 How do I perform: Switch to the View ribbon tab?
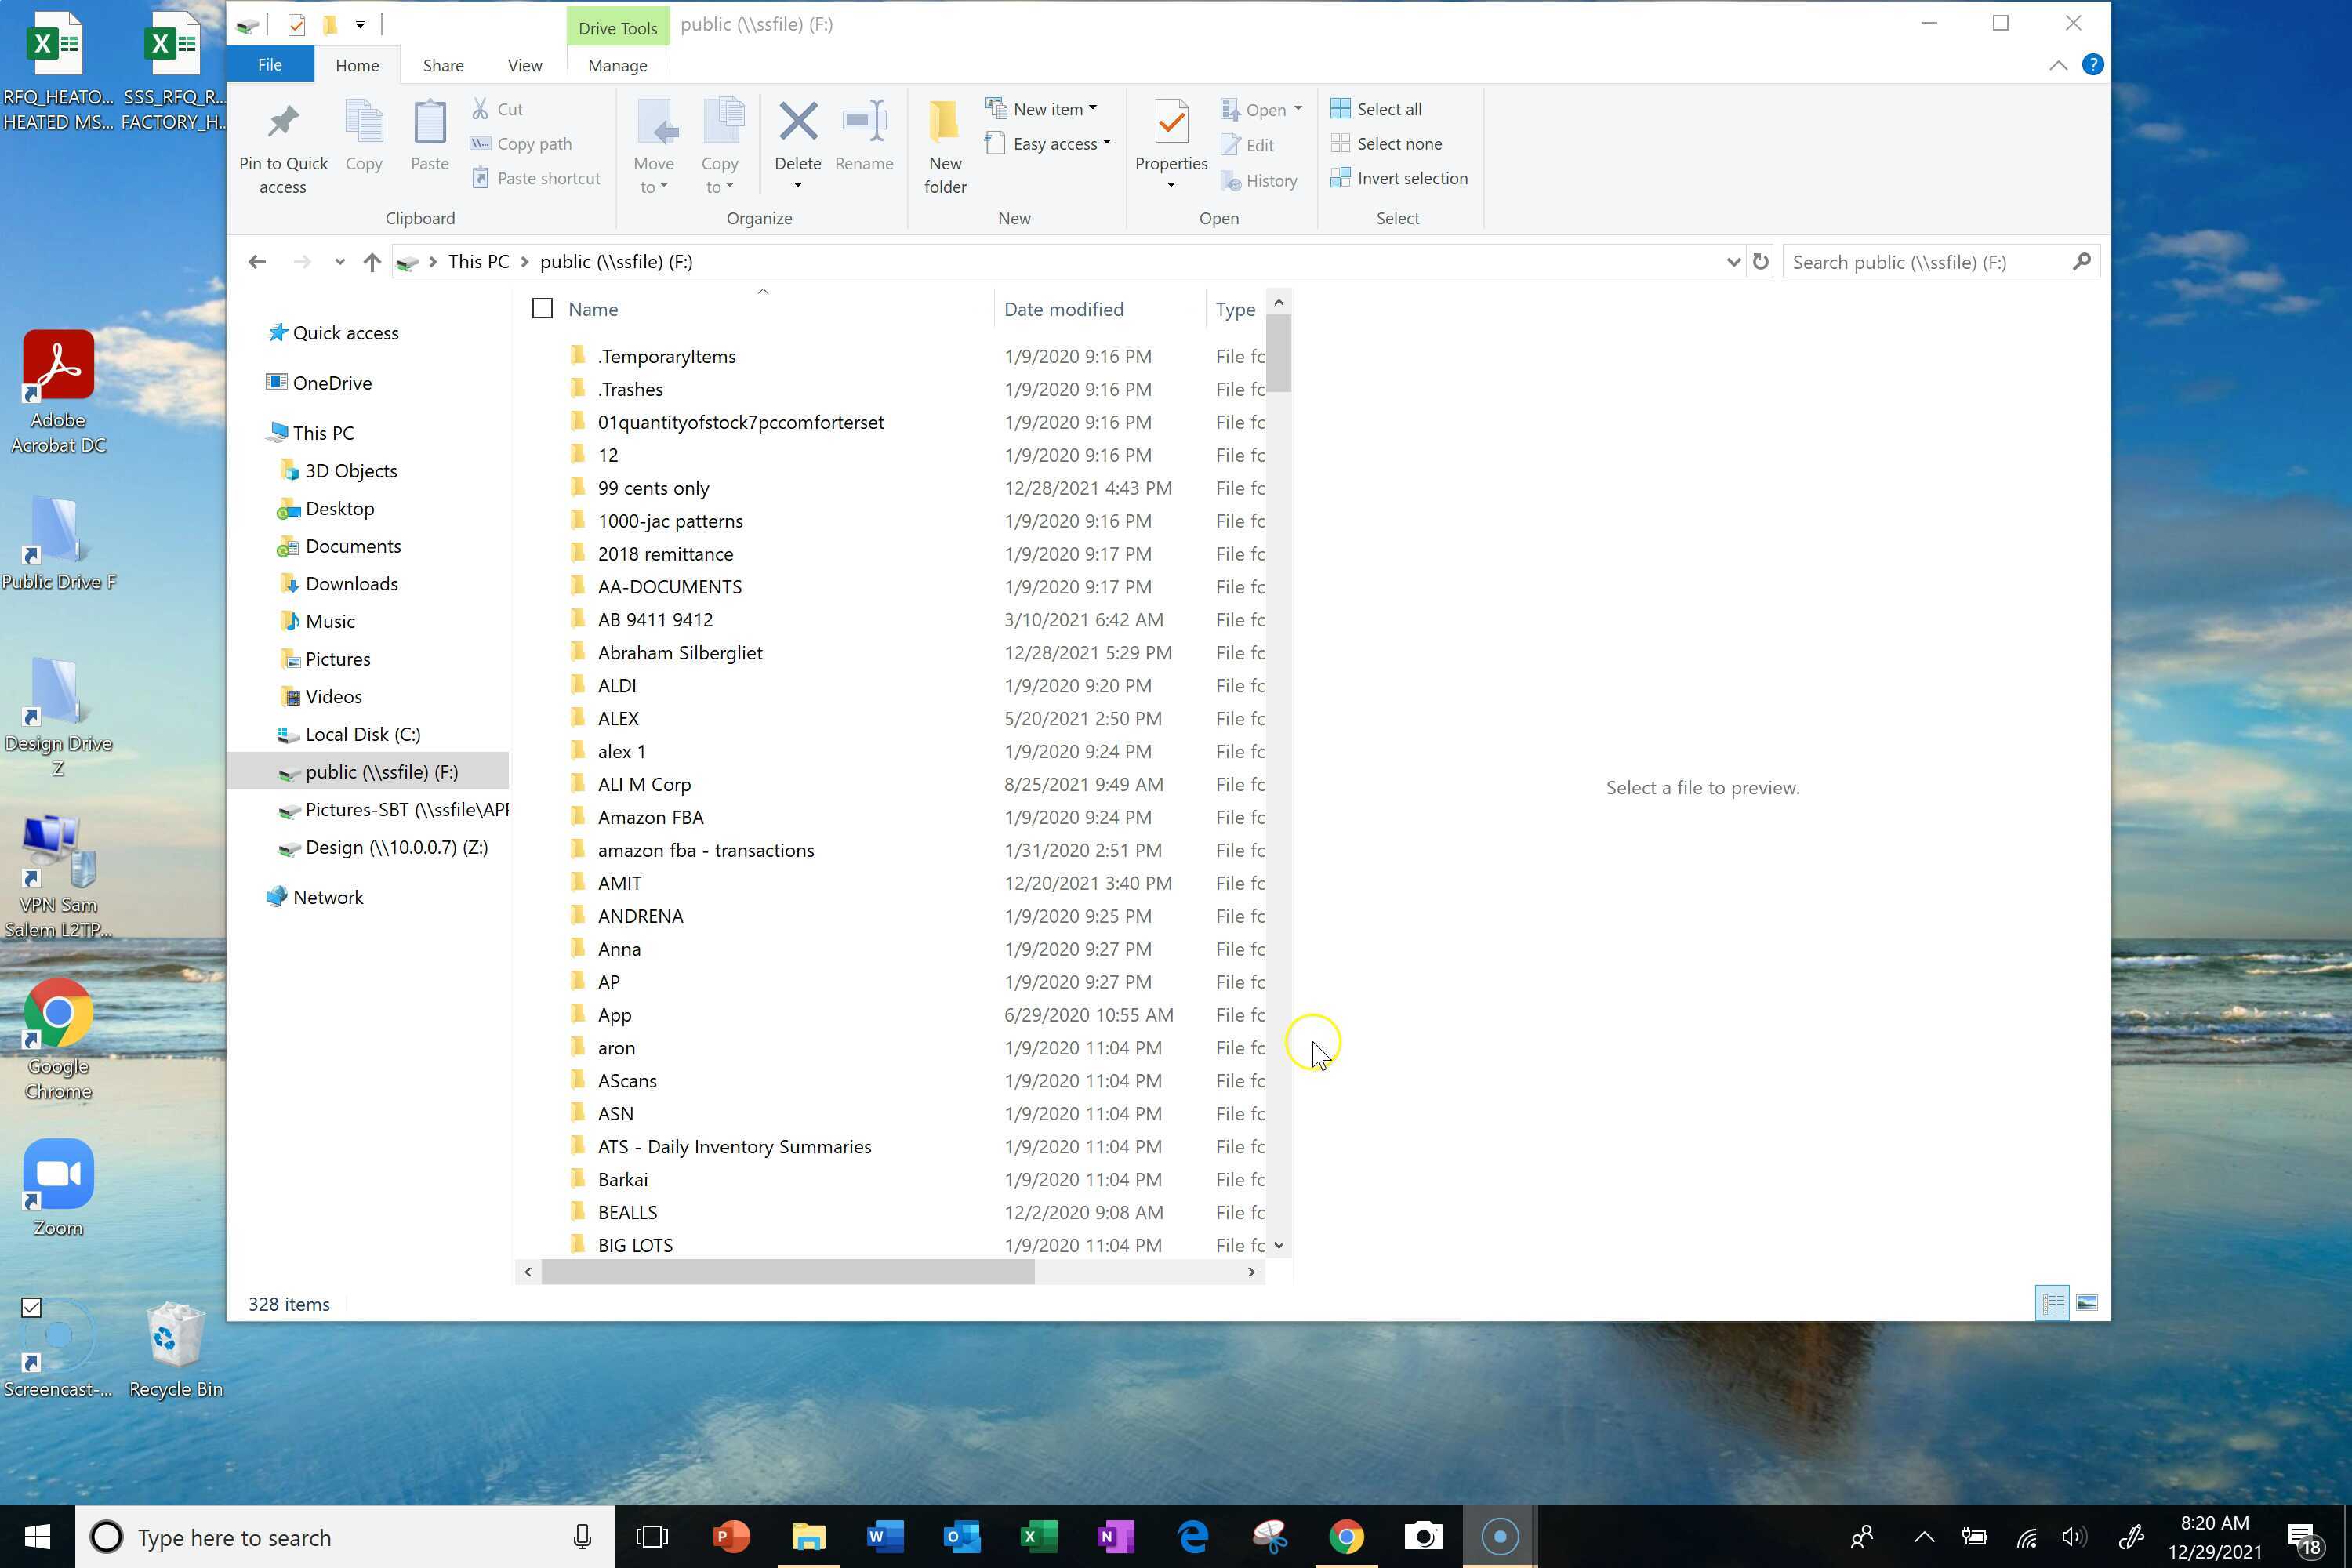pyautogui.click(x=524, y=64)
